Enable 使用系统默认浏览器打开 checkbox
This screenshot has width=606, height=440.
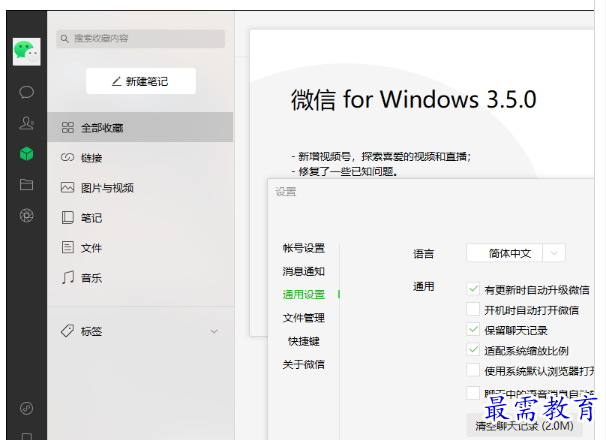(473, 370)
